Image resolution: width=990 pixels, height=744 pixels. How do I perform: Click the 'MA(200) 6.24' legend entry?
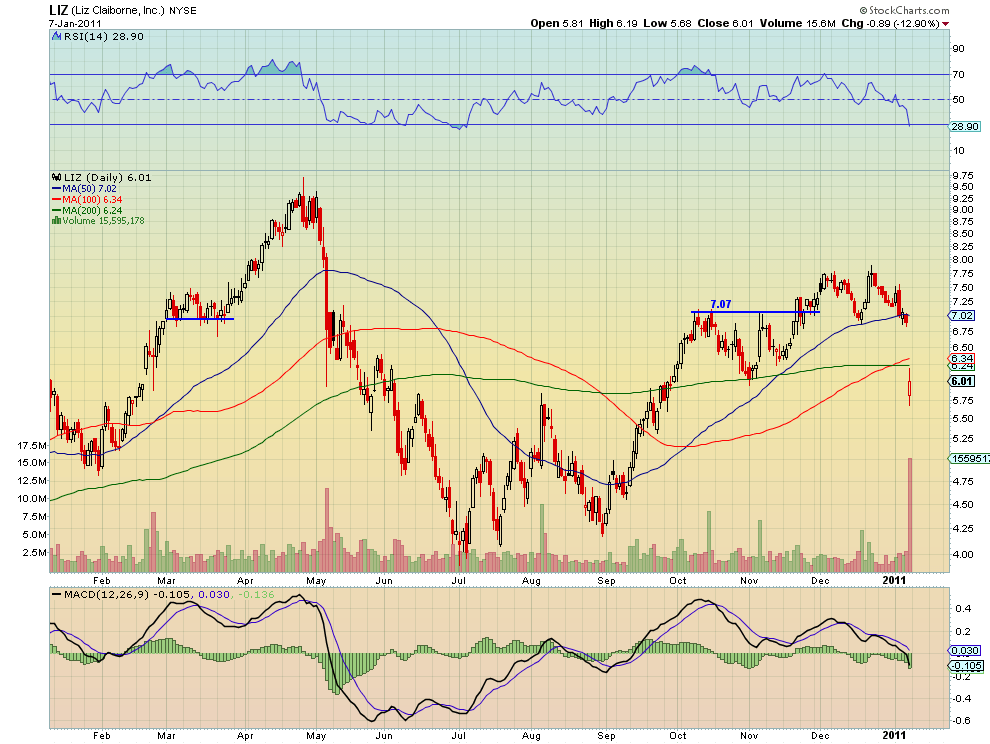tap(86, 210)
